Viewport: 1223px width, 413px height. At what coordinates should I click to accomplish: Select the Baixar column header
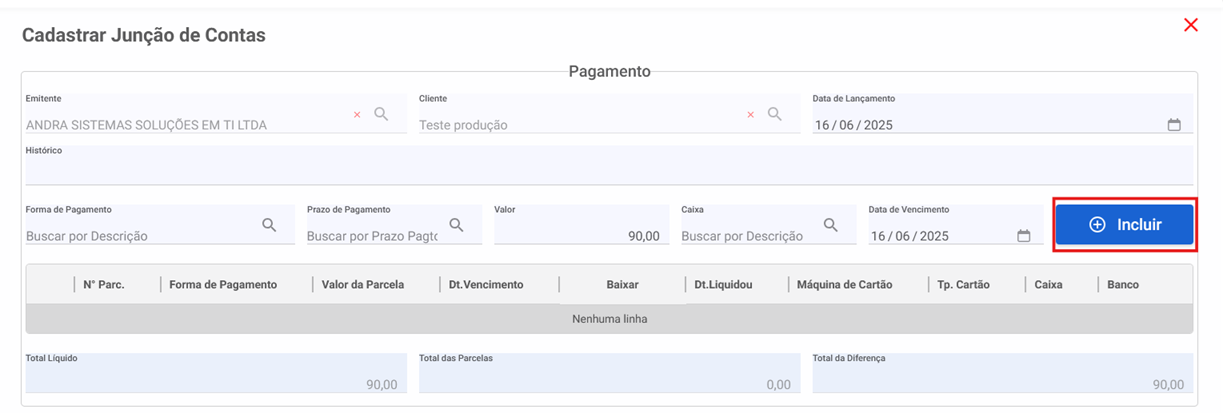click(x=622, y=284)
